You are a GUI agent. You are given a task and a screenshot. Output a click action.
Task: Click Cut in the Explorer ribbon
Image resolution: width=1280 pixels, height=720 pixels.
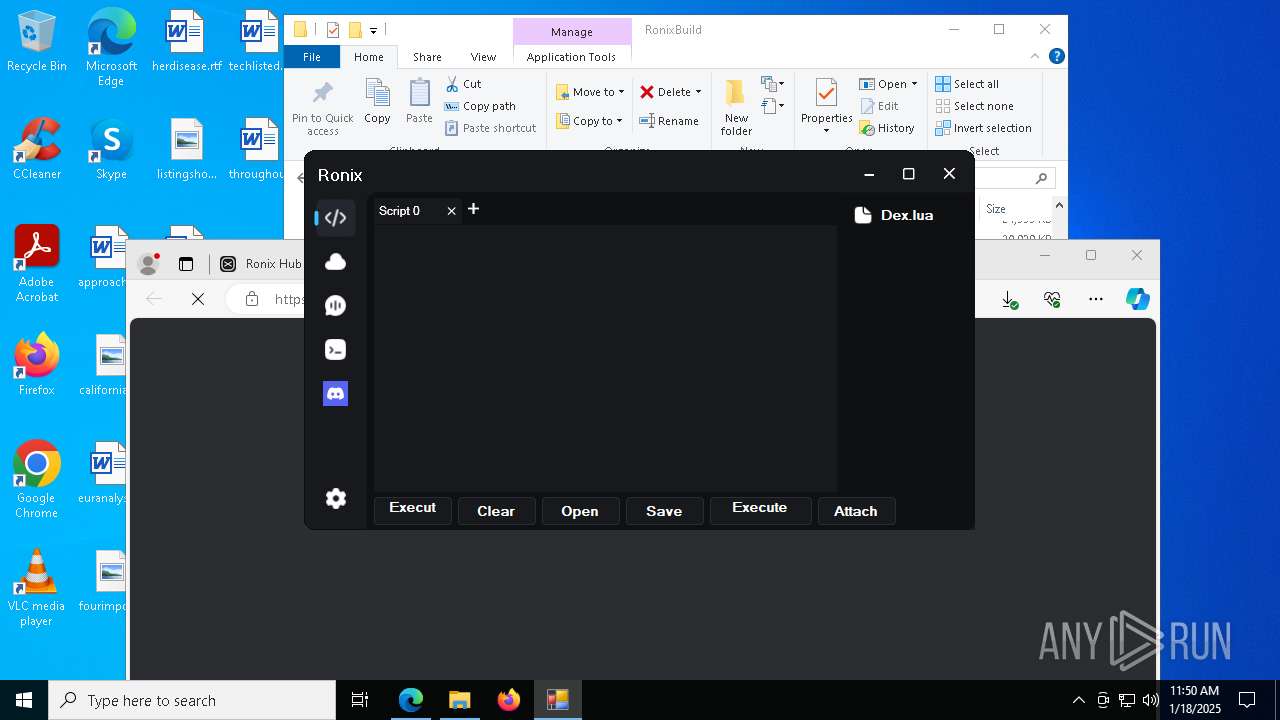pos(463,84)
